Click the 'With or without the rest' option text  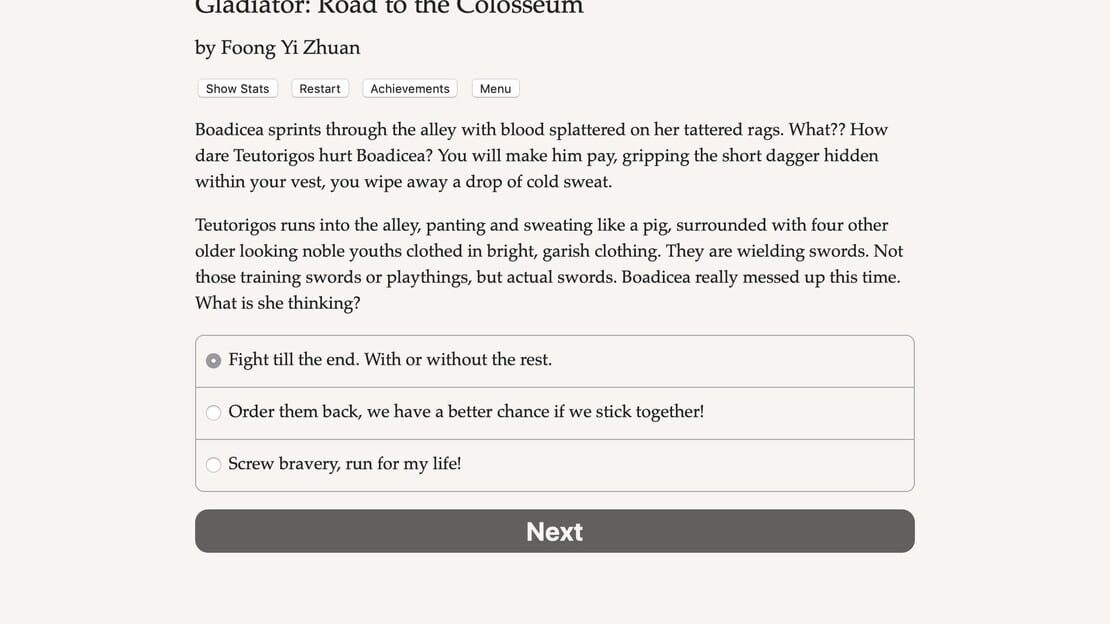[458, 360]
